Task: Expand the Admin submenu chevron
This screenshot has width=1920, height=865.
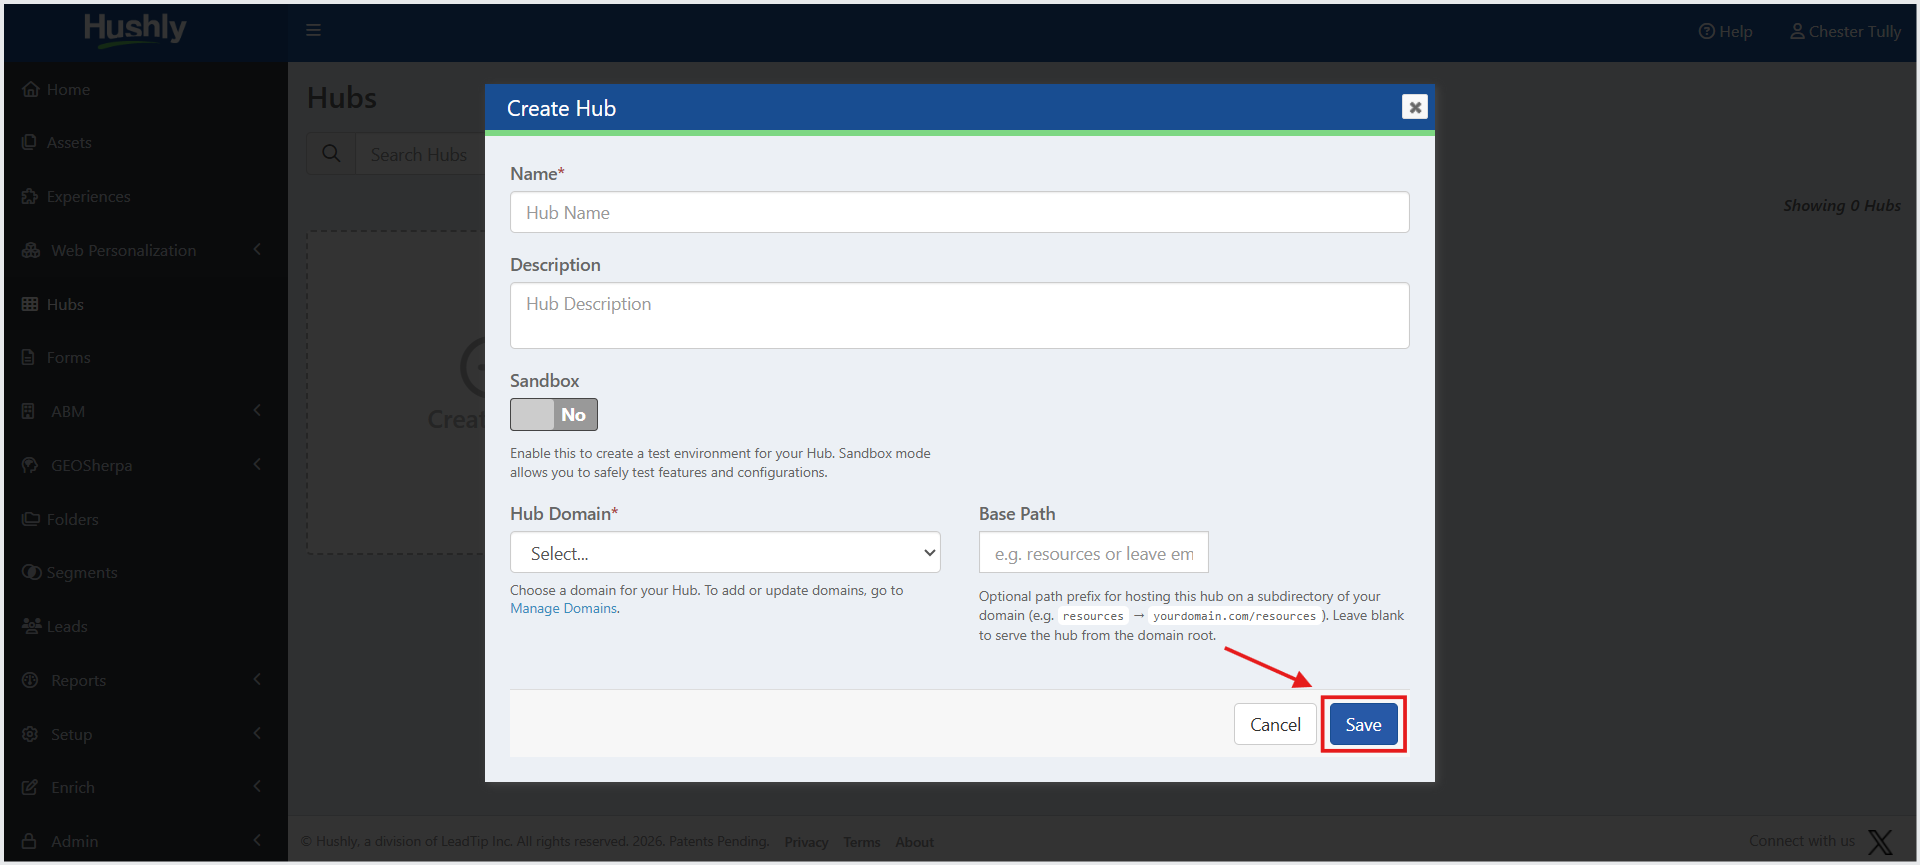Action: point(257,840)
